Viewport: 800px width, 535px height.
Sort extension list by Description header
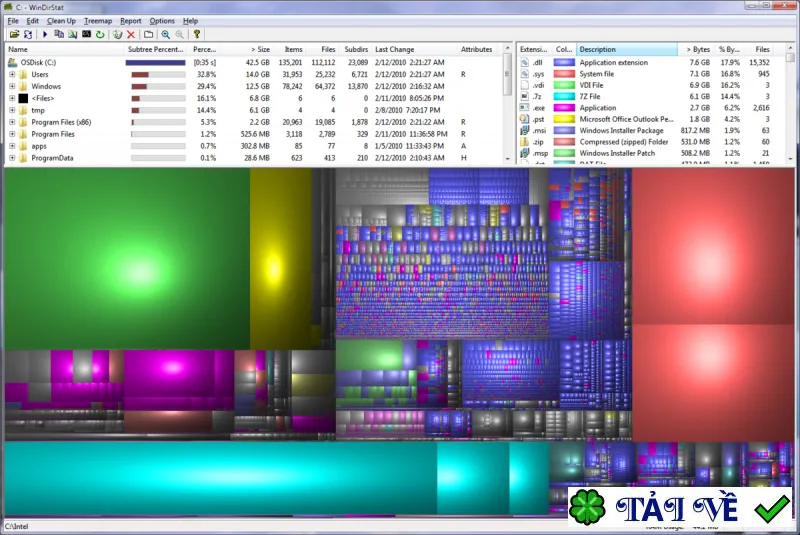627,49
